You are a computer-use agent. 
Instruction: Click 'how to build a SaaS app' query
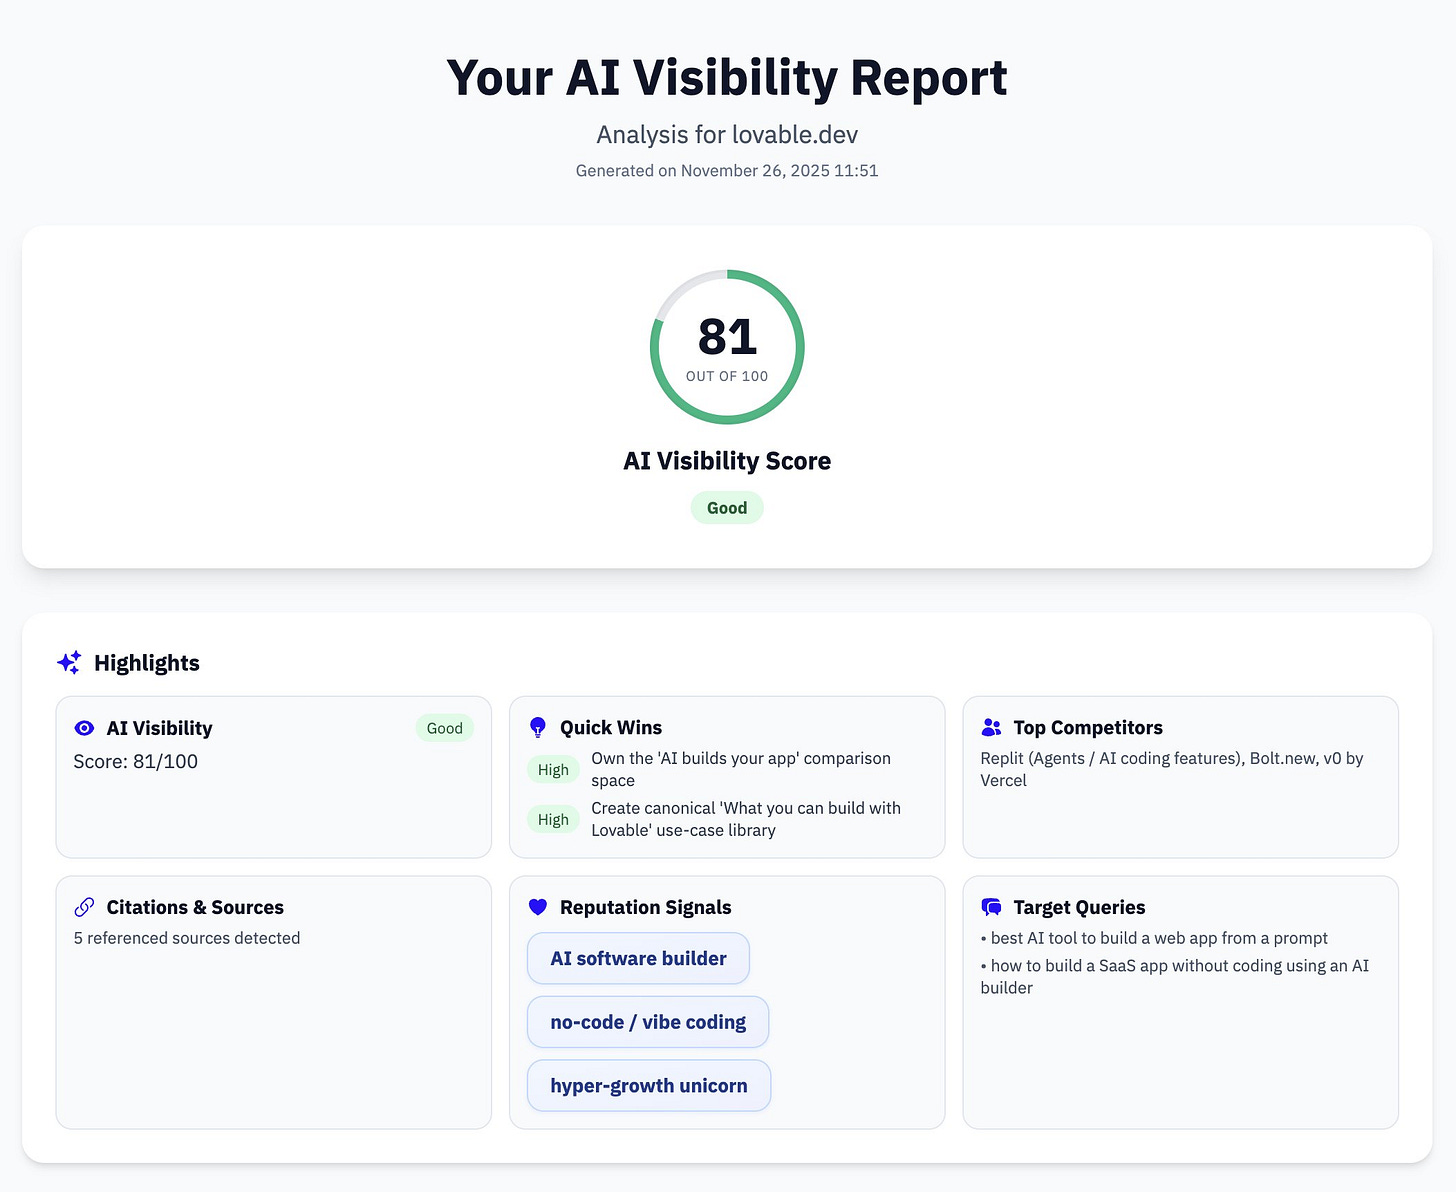pyautogui.click(x=1175, y=976)
